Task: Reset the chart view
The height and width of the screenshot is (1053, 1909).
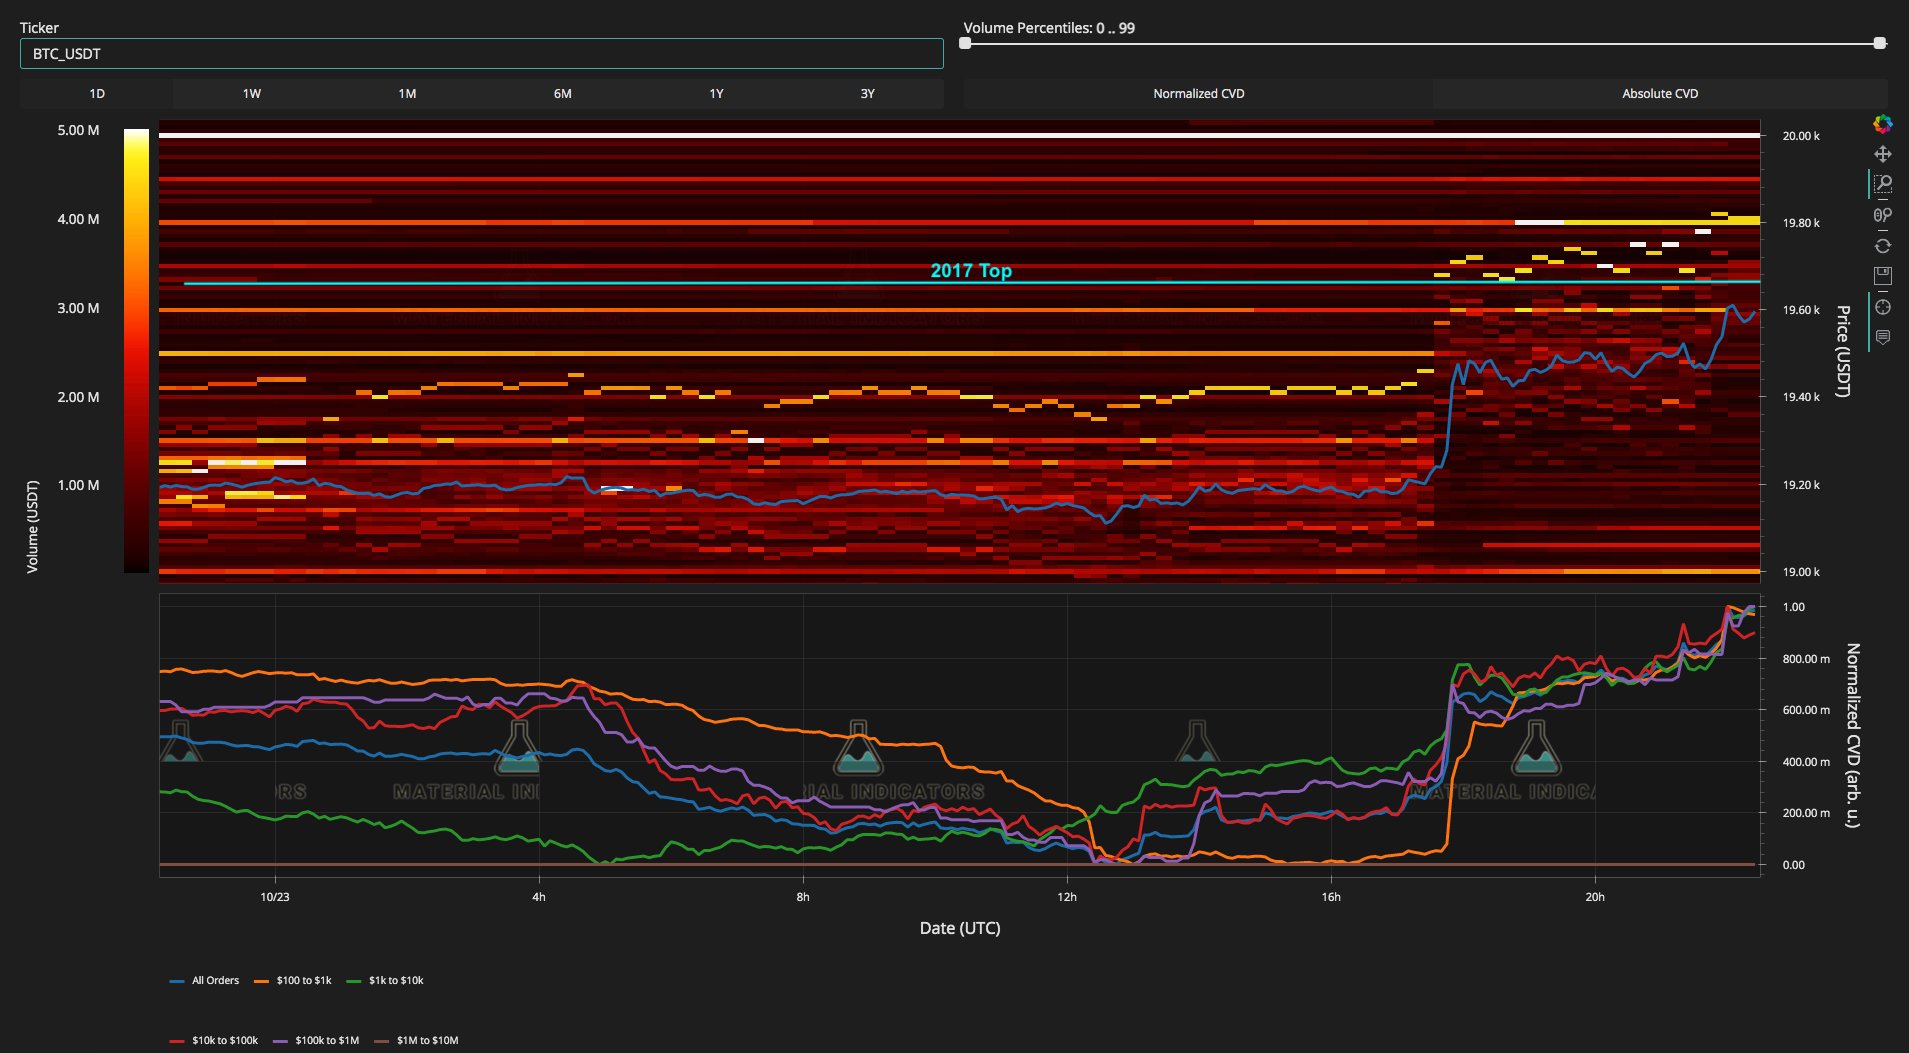Action: point(1882,246)
